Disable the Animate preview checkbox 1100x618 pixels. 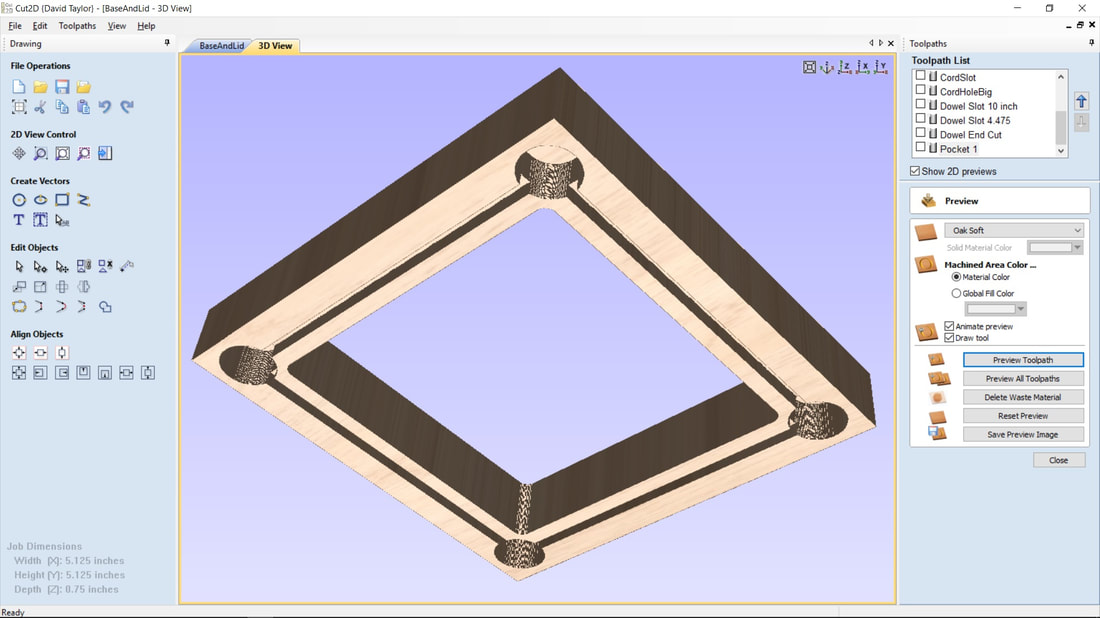tap(949, 326)
